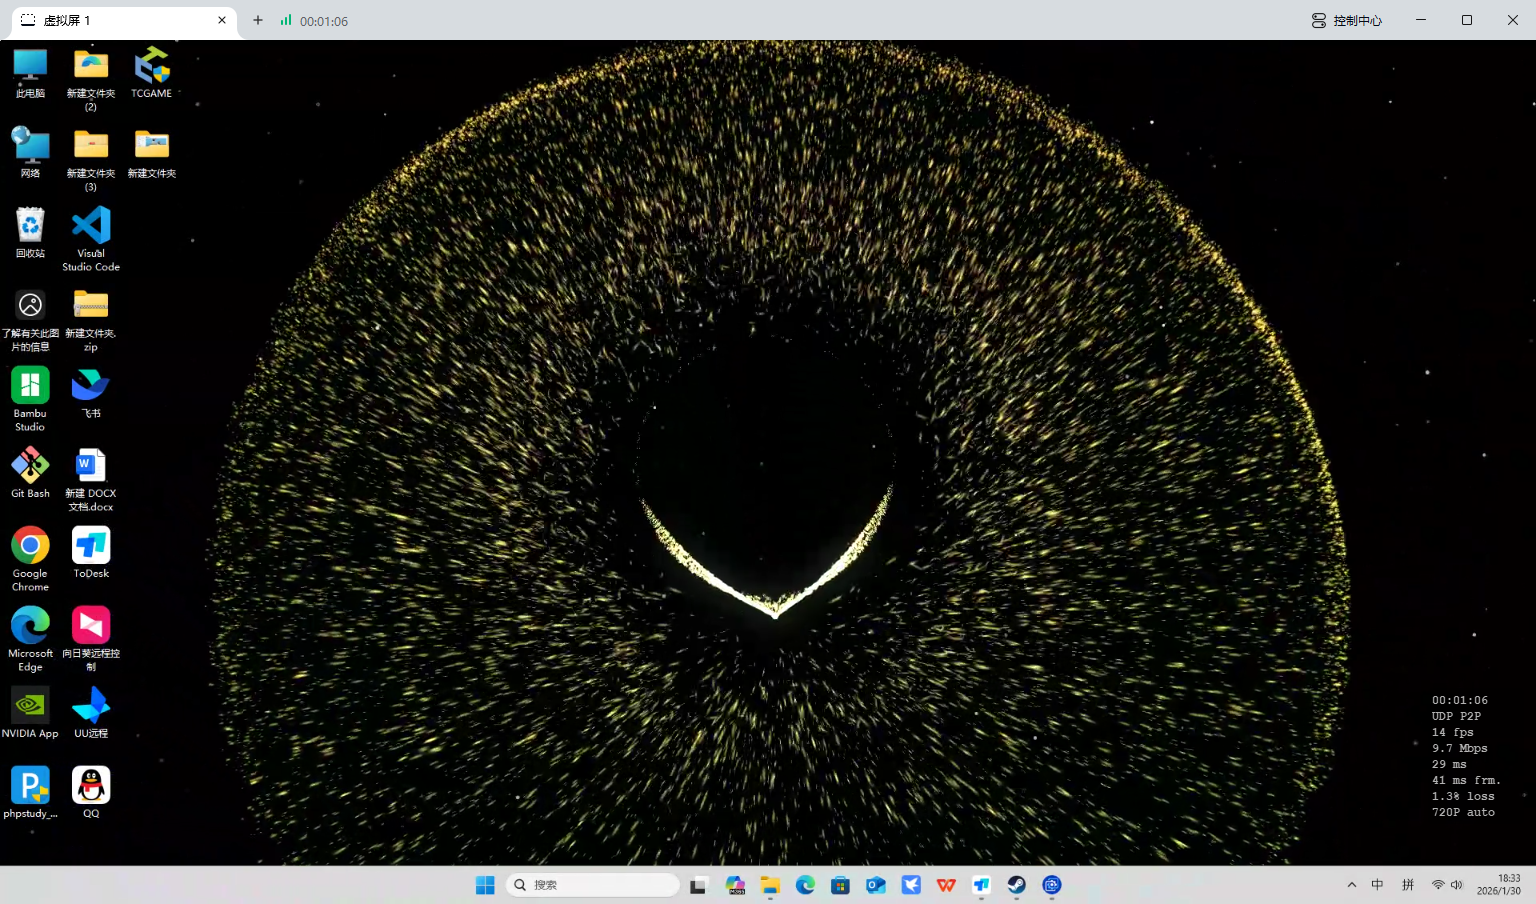Toggle the 拼 IME mode indicator
The image size is (1536, 904).
(1408, 885)
